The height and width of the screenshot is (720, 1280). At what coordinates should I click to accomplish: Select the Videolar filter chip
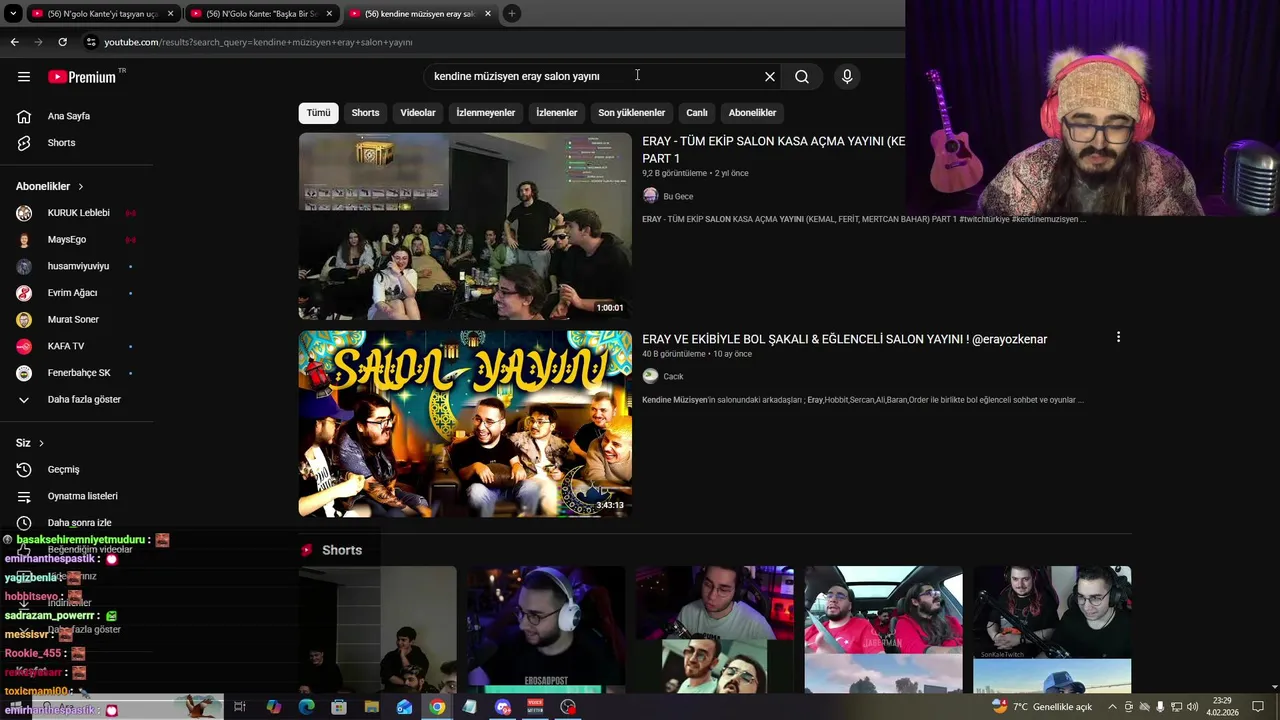418,113
